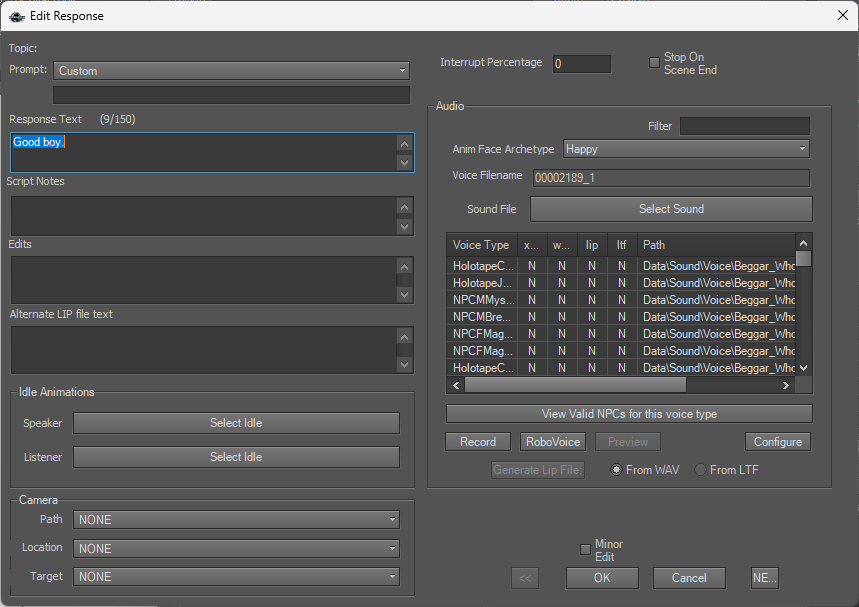Click the RoboVoice button
This screenshot has width=859, height=607.
[553, 442]
